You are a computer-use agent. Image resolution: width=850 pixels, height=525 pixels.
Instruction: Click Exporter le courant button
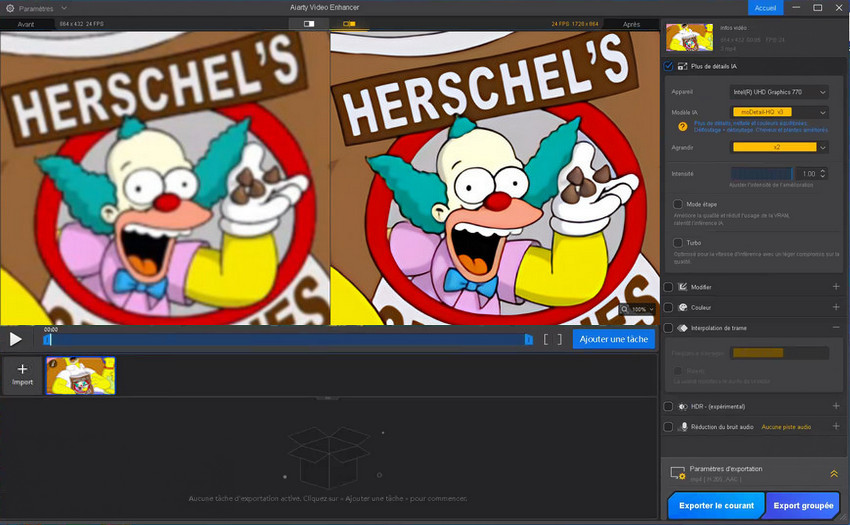click(x=716, y=505)
